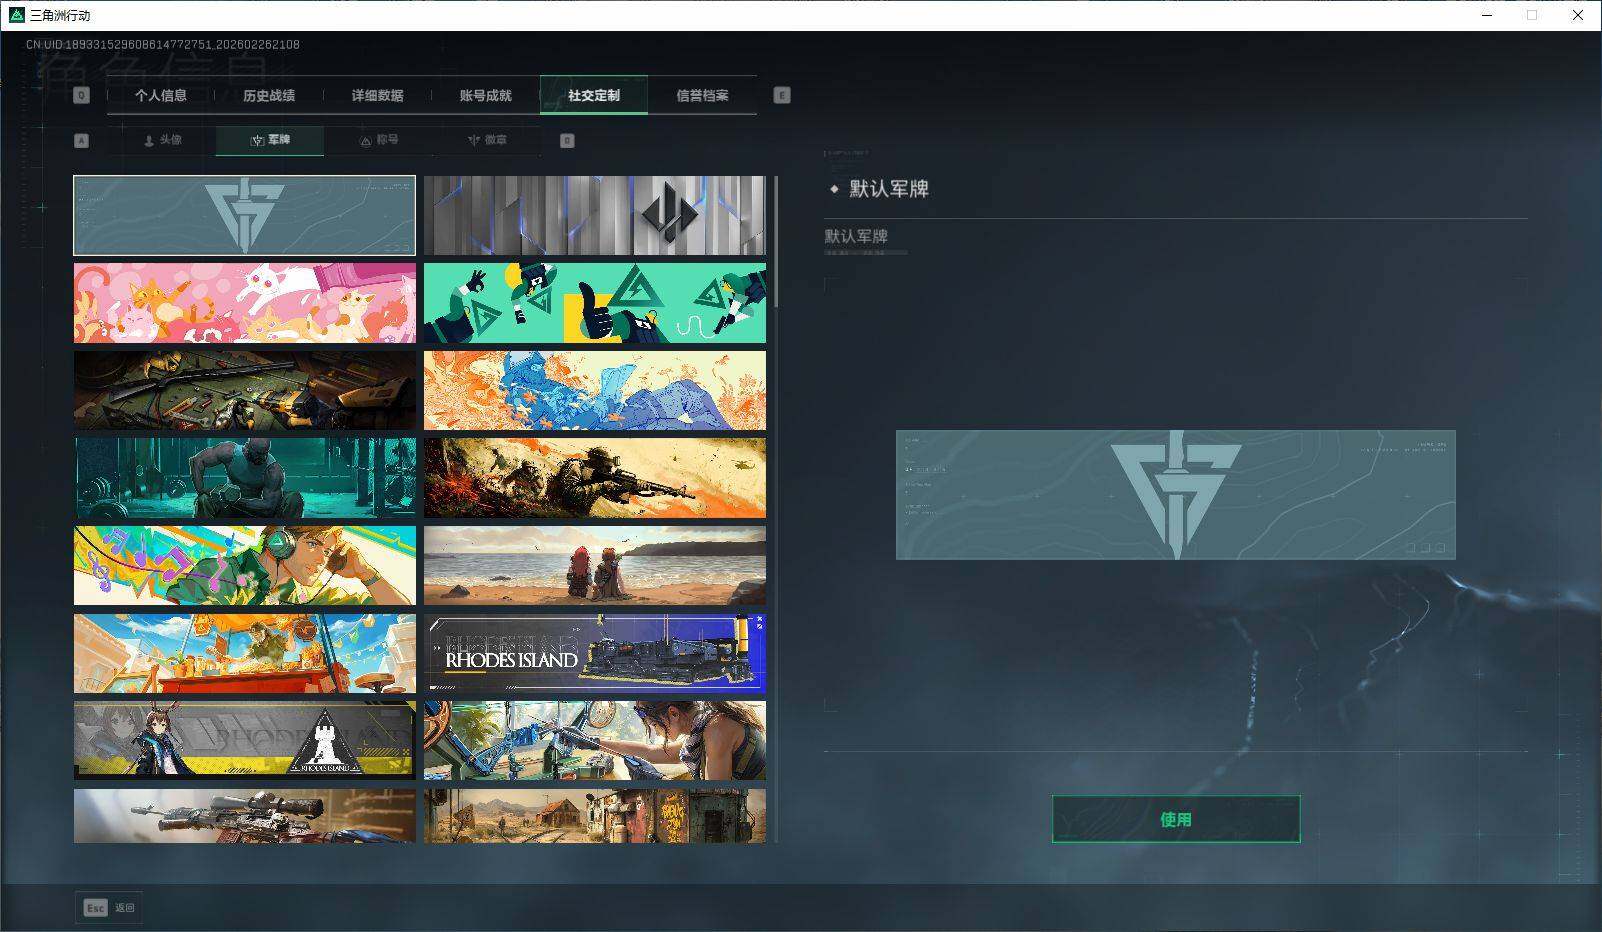The width and height of the screenshot is (1602, 932).
Task: Click the Esc 返回 back button
Action: (108, 908)
